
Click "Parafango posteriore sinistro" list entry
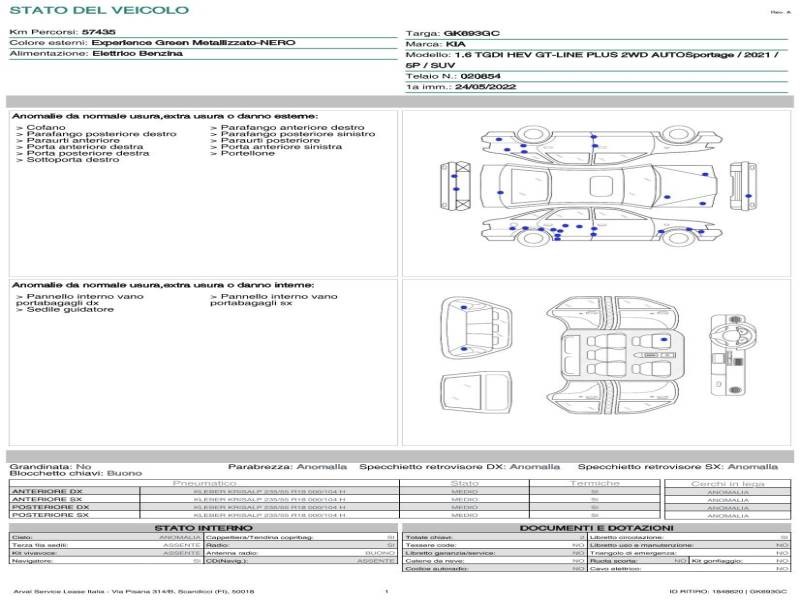[298, 134]
